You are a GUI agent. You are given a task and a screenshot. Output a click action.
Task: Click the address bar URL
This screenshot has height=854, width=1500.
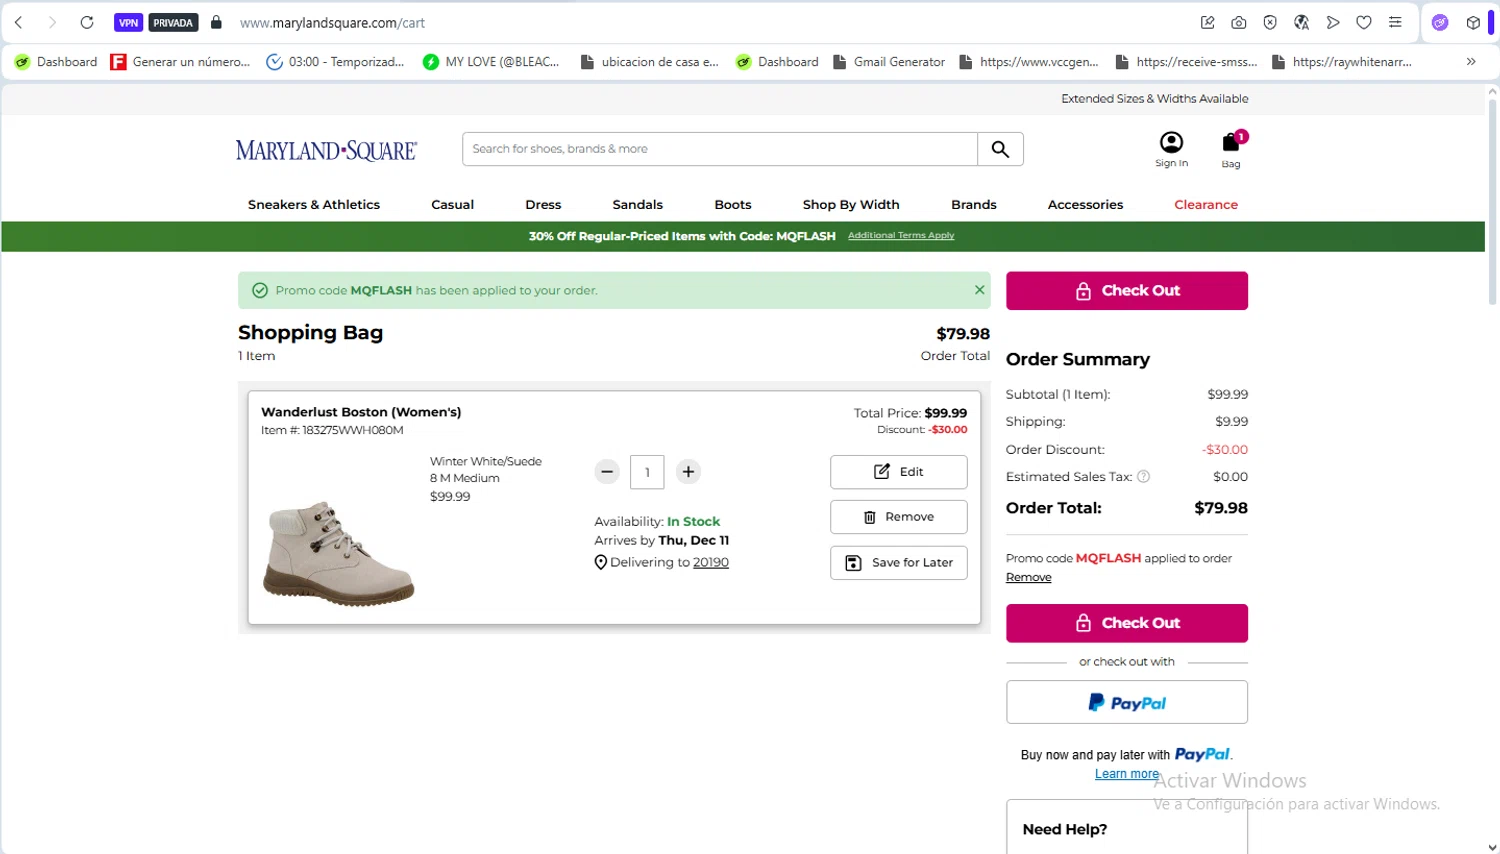(332, 22)
